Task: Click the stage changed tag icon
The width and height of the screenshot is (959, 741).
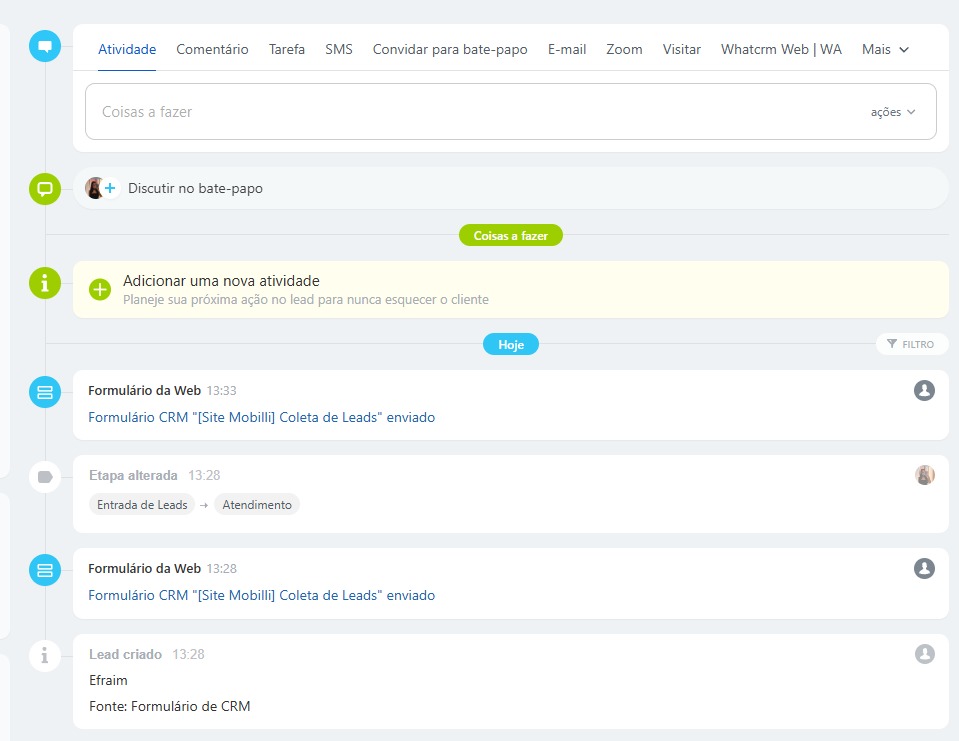Action: pos(45,477)
